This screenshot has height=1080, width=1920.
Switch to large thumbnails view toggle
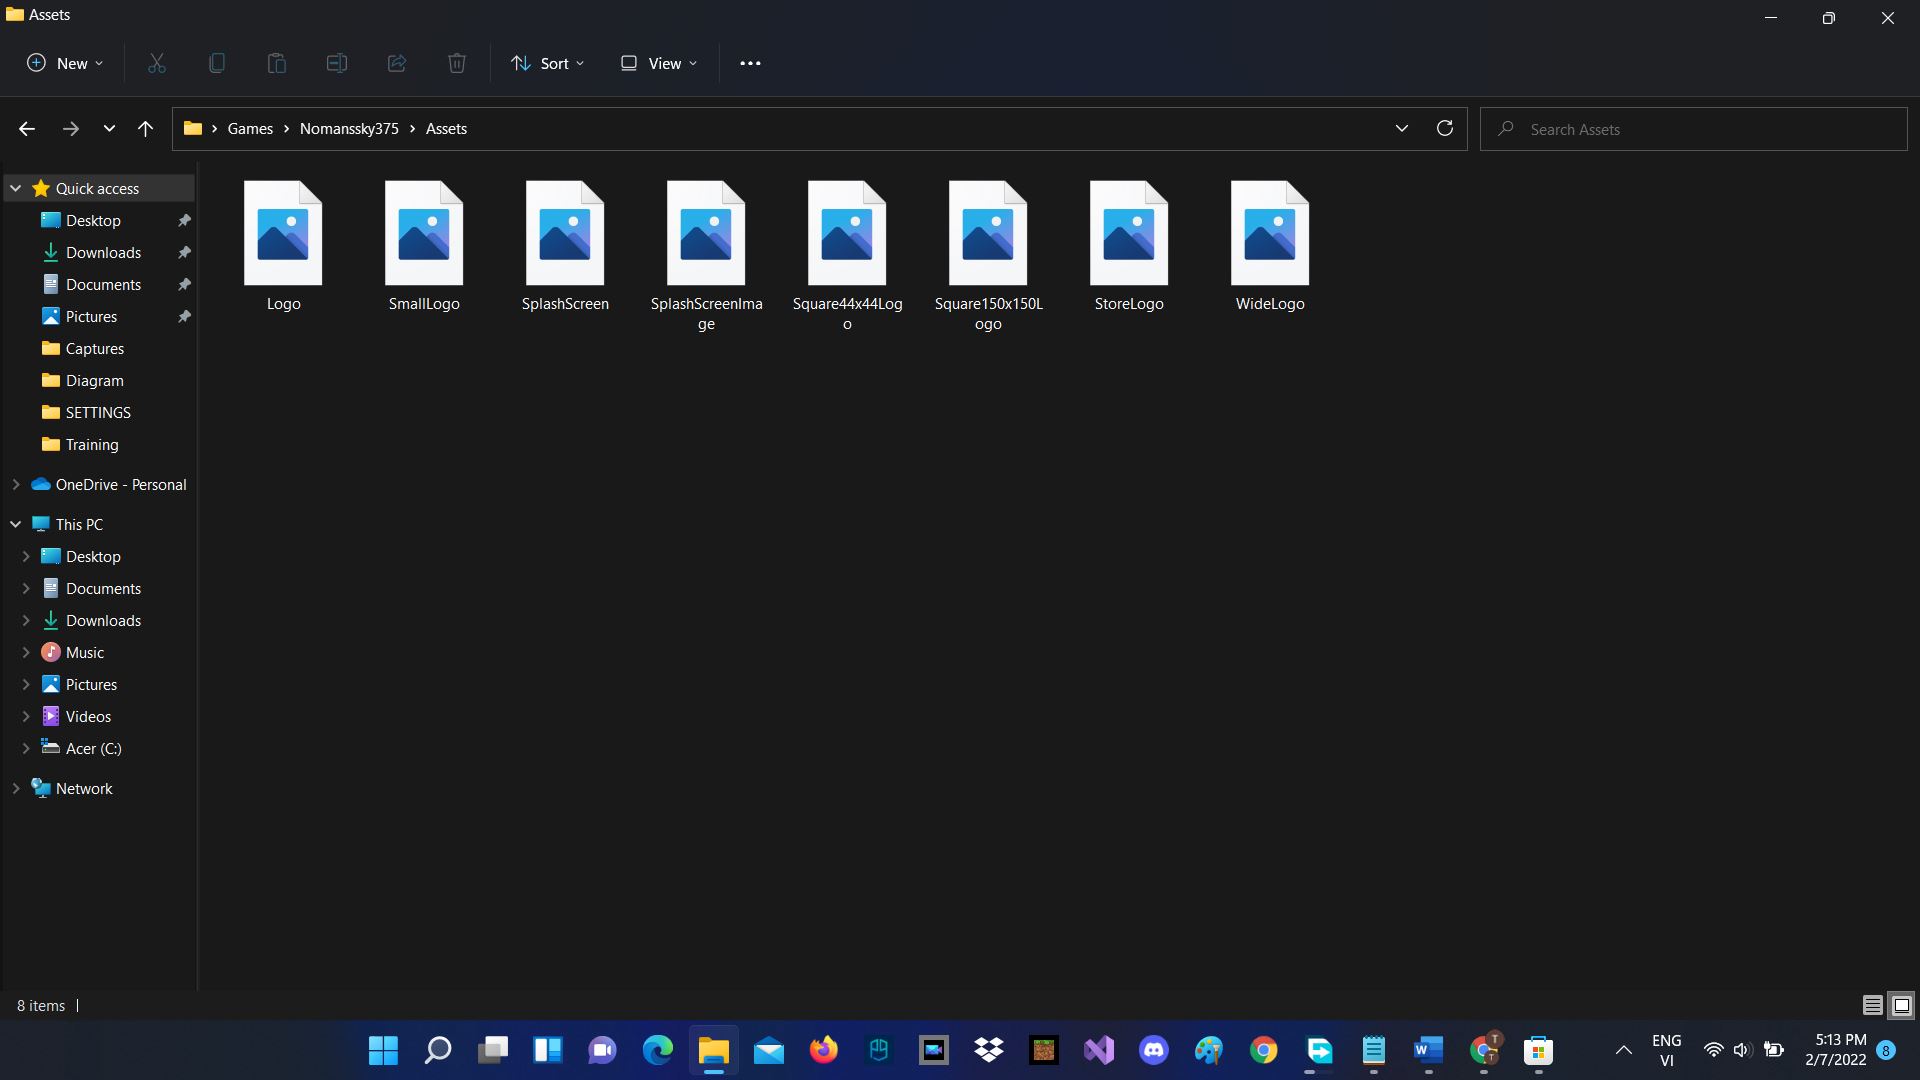[1902, 1005]
